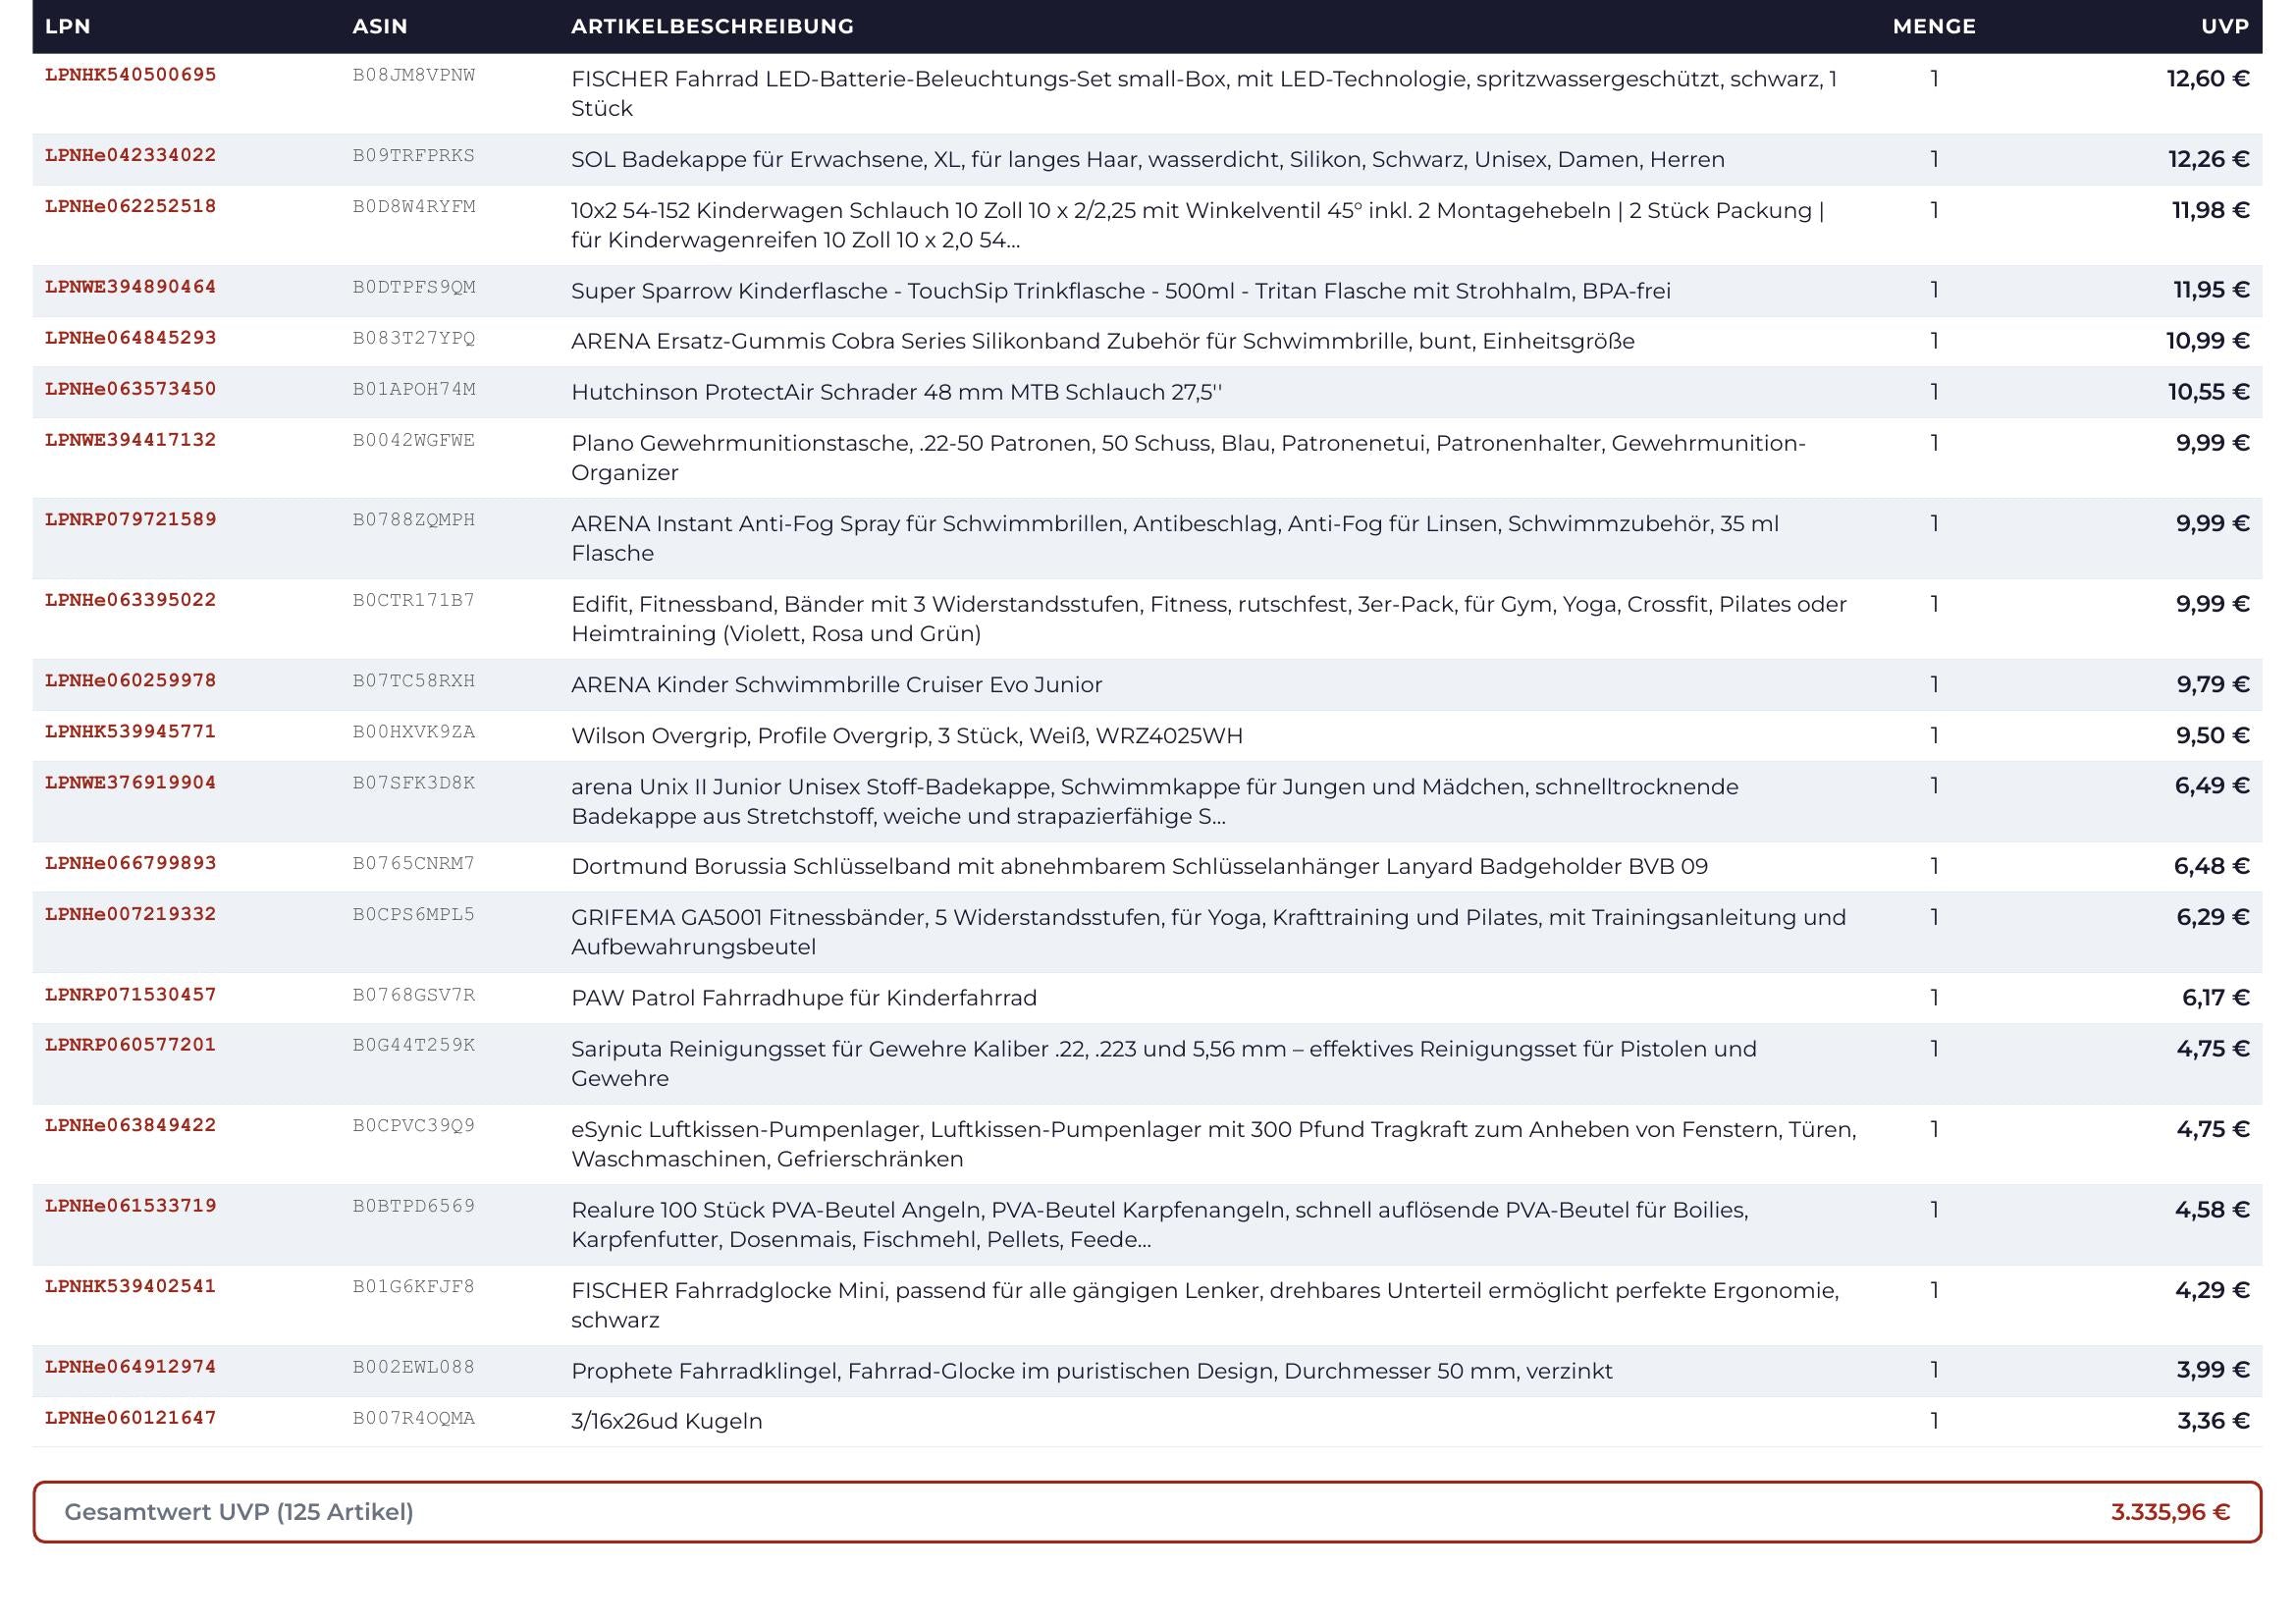This screenshot has height=1624, width=2296.
Task: Click the LPN column header
Action: pos(68,27)
